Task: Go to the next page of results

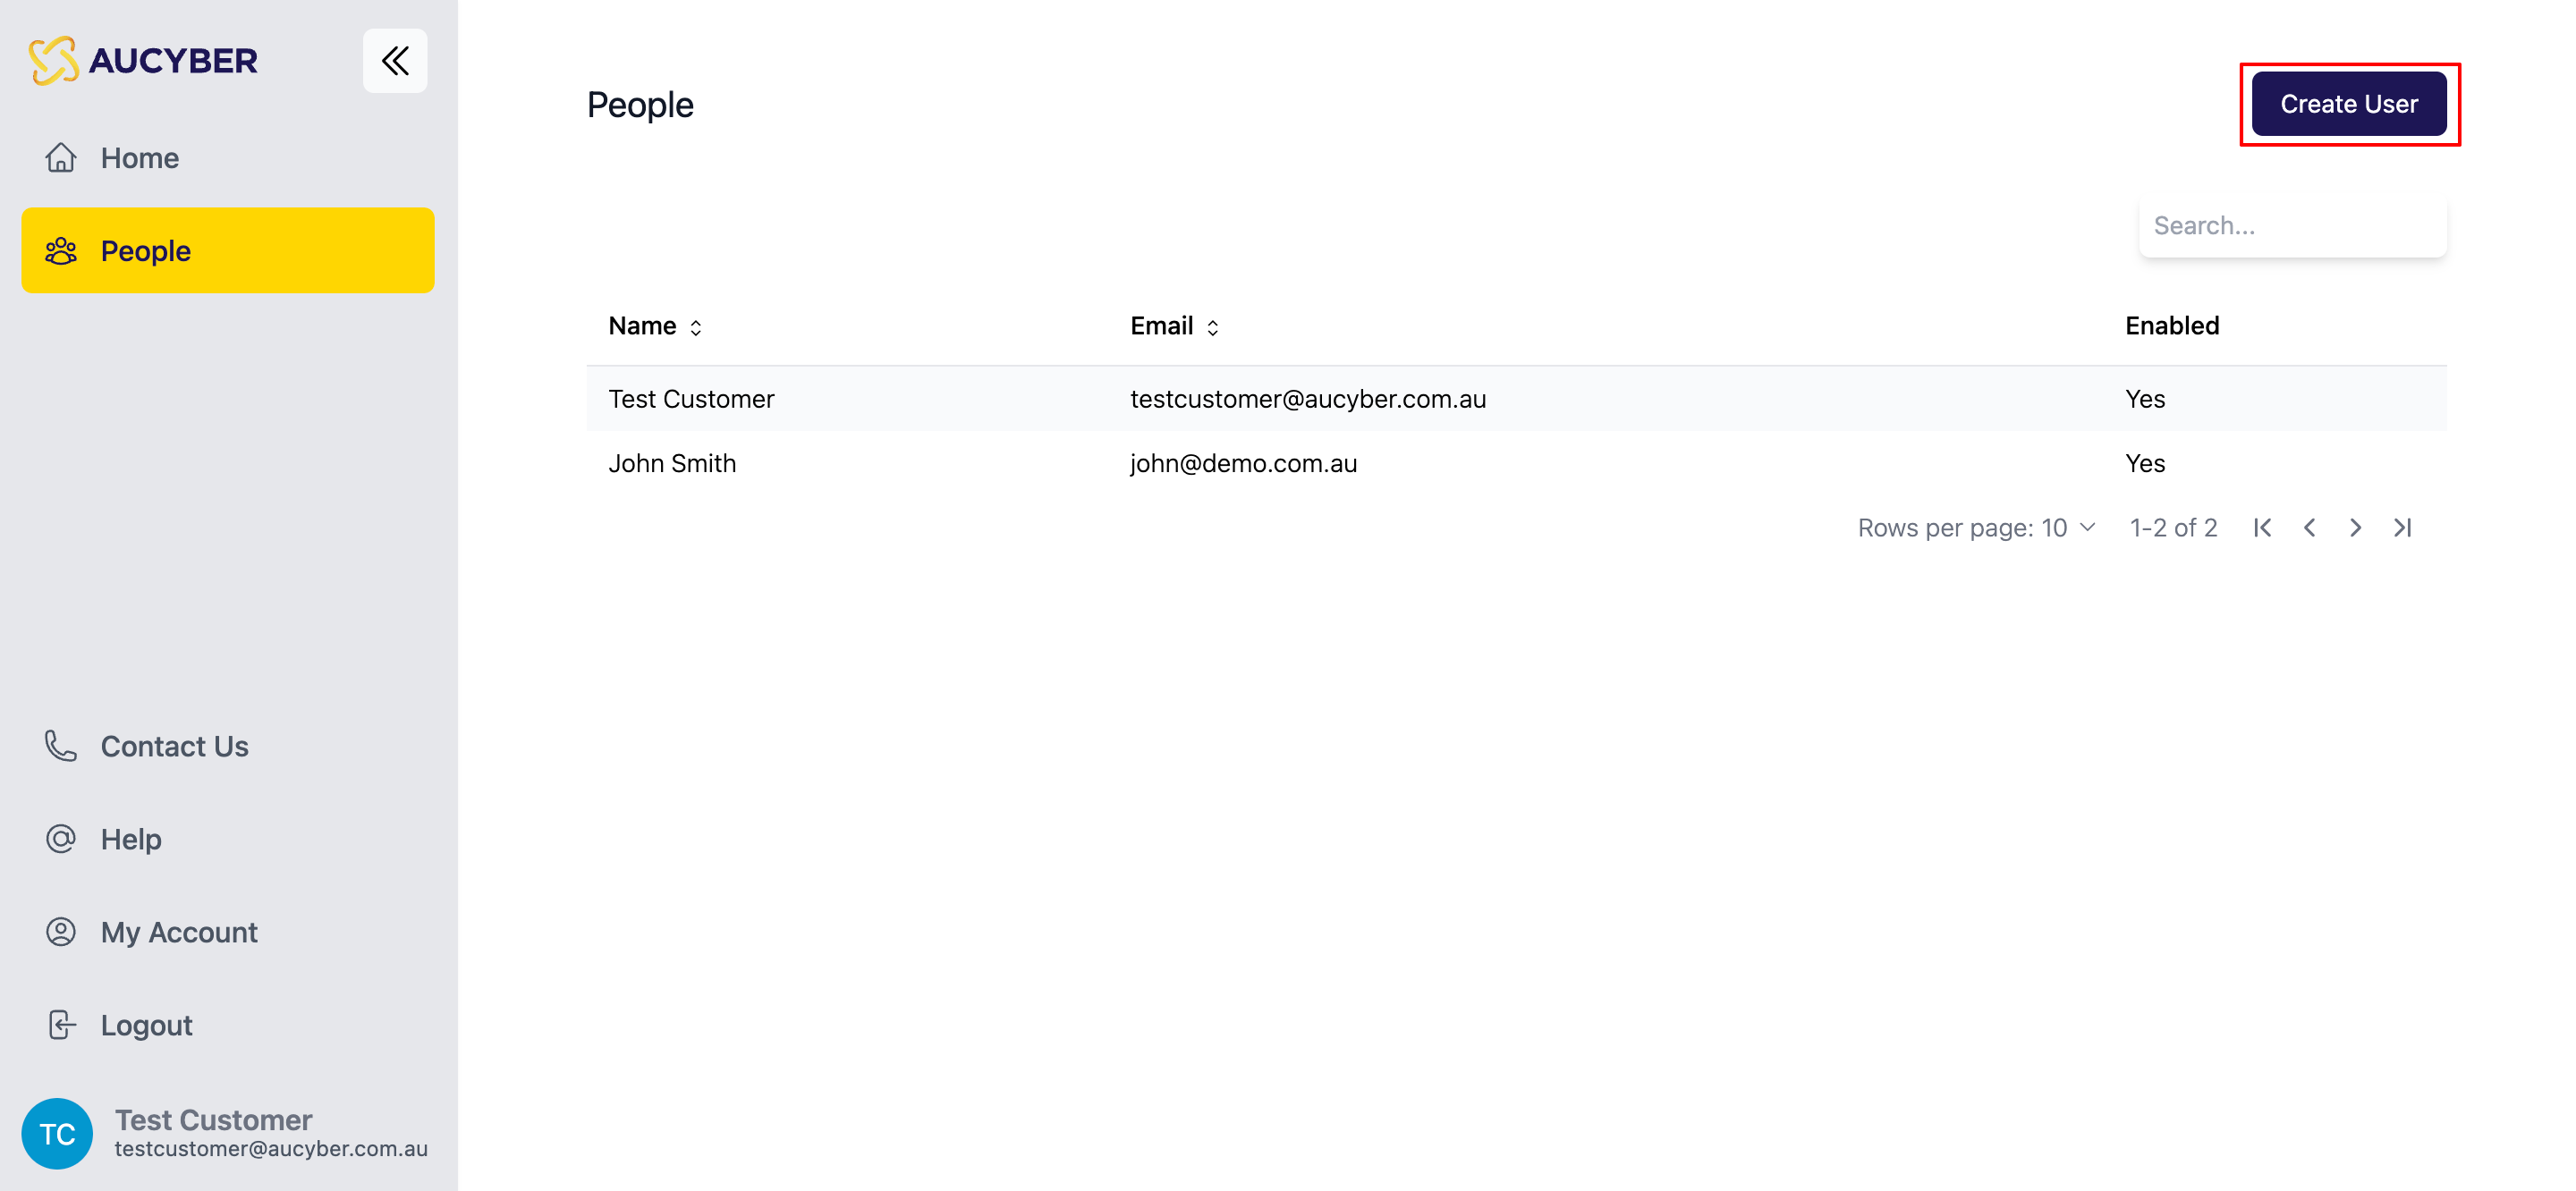Action: coord(2355,528)
